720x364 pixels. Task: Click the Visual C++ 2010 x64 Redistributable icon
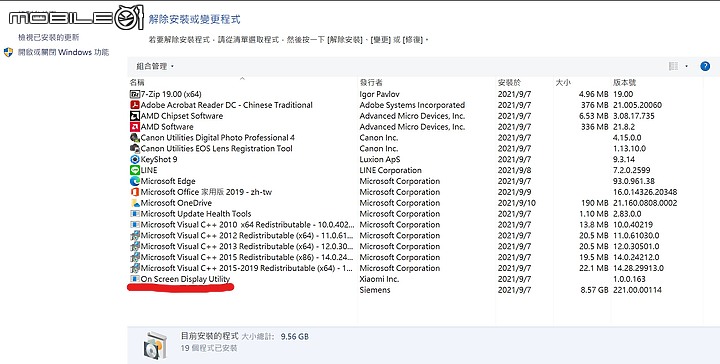pos(135,225)
